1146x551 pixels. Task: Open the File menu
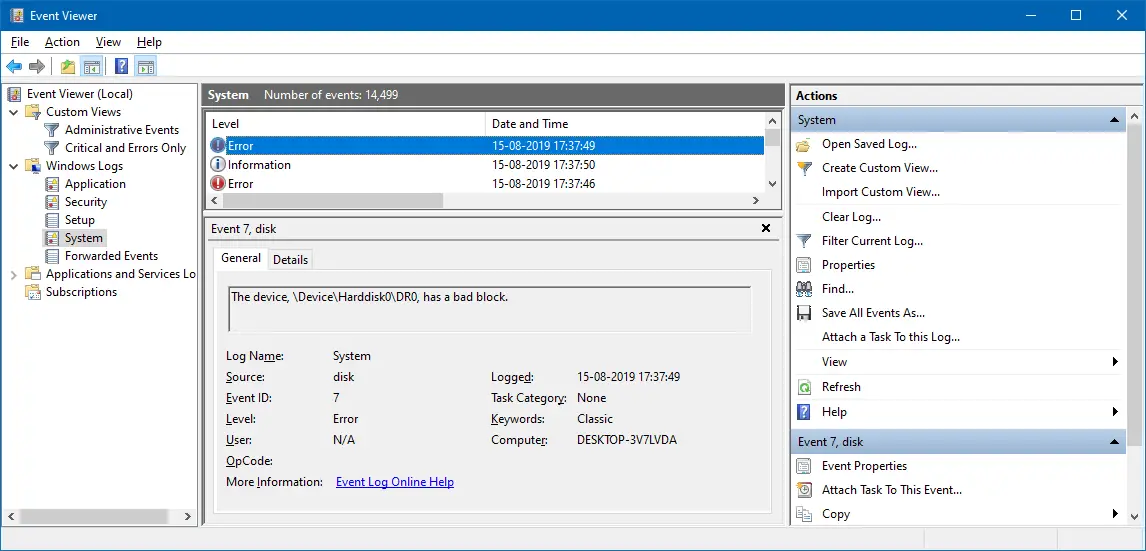[x=20, y=42]
